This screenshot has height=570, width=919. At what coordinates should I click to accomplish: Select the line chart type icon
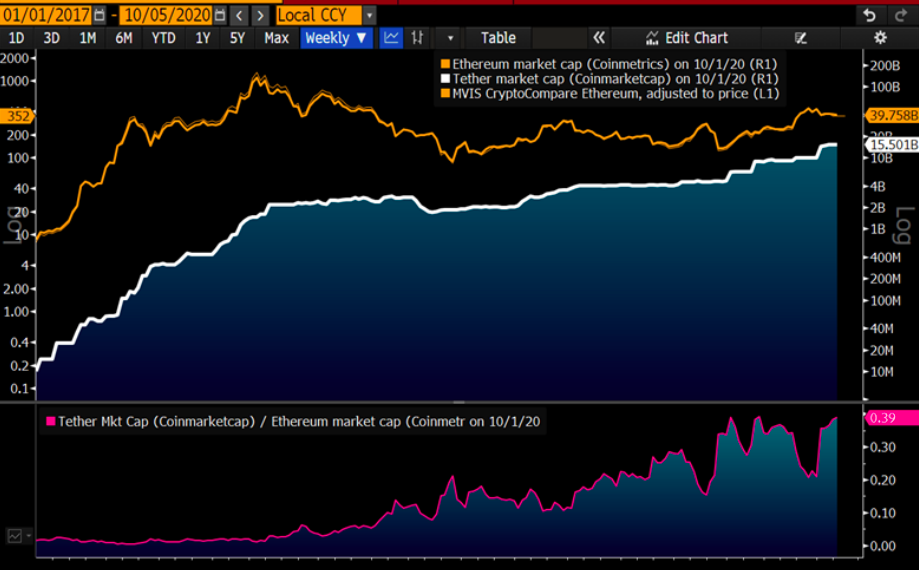(x=391, y=38)
